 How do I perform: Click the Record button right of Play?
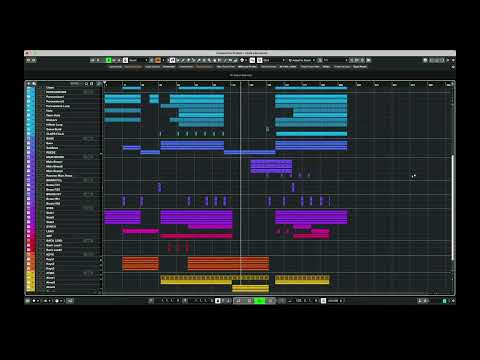[271, 301]
